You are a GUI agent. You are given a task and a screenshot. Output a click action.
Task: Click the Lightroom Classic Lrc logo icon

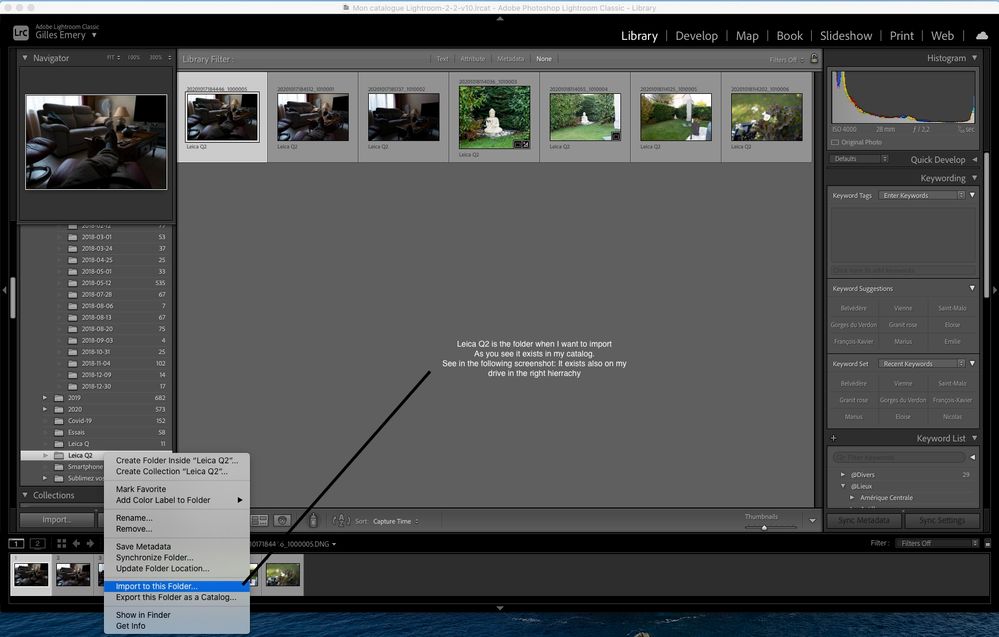pos(21,33)
